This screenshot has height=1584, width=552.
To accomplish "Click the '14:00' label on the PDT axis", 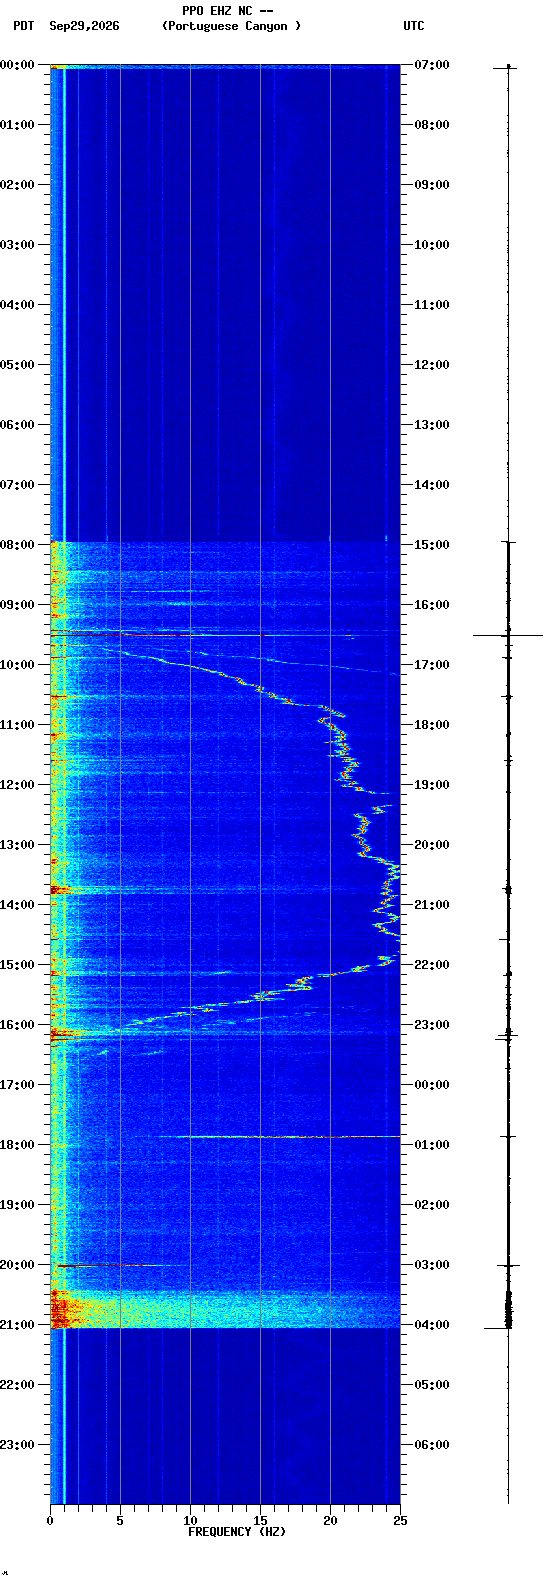I will (x=17, y=904).
